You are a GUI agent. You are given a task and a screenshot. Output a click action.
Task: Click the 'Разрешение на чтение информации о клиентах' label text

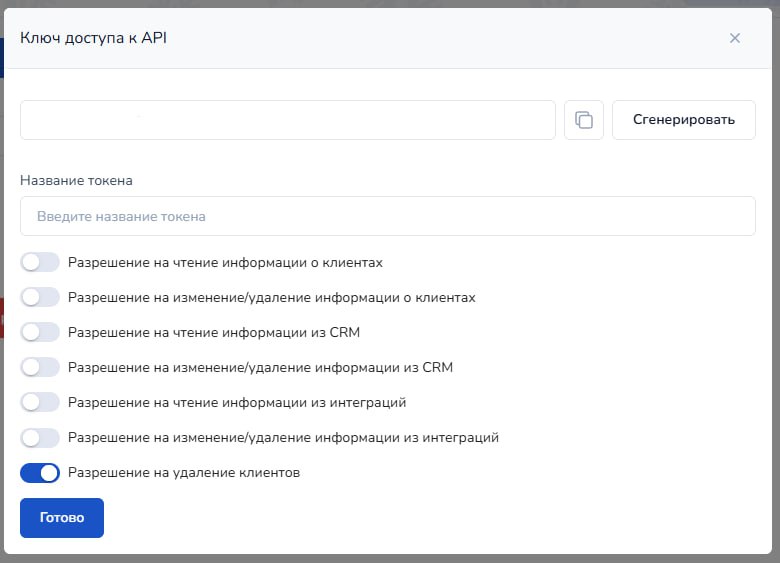tap(225, 262)
